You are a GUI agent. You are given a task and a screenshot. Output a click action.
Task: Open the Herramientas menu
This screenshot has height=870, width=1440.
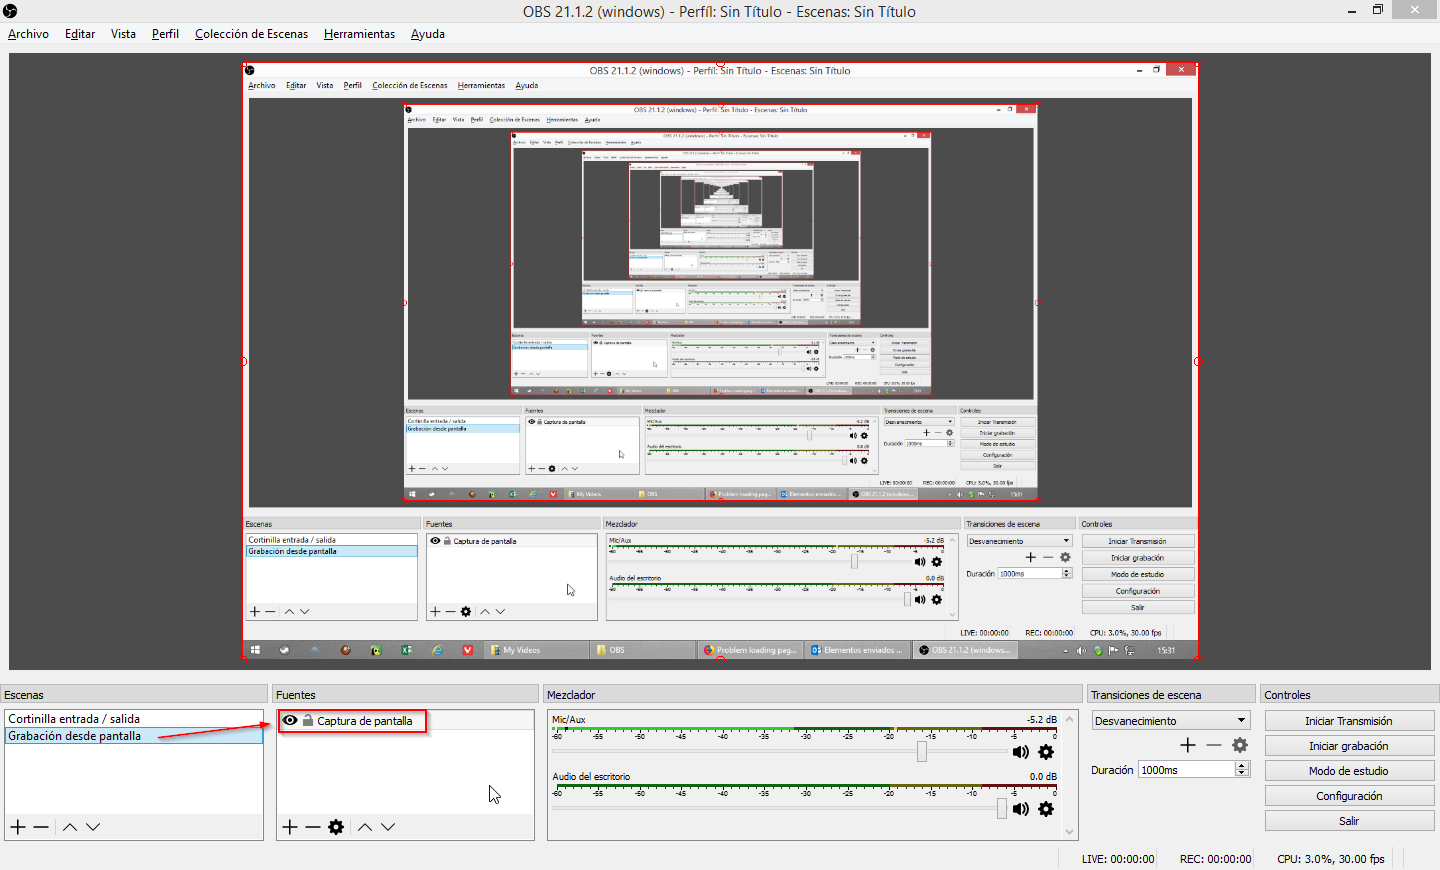(x=359, y=34)
